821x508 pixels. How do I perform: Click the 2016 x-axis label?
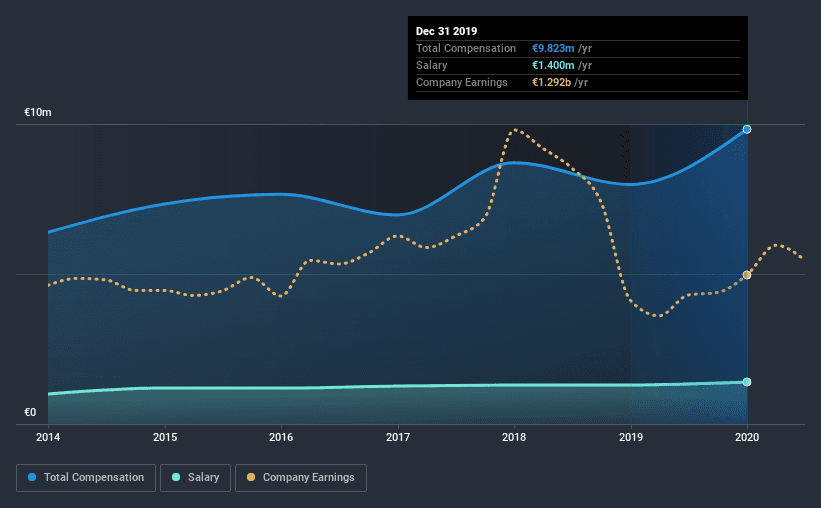coord(281,437)
